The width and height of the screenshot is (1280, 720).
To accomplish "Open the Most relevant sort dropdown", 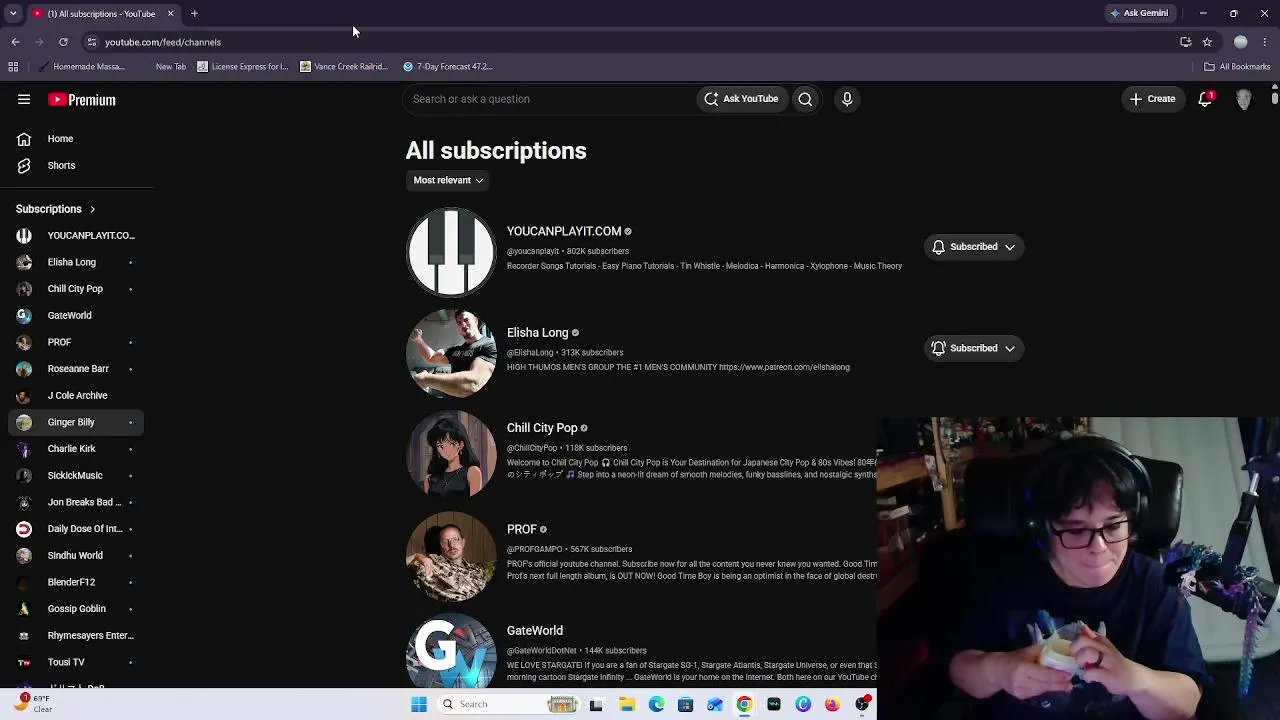I will [x=449, y=181].
